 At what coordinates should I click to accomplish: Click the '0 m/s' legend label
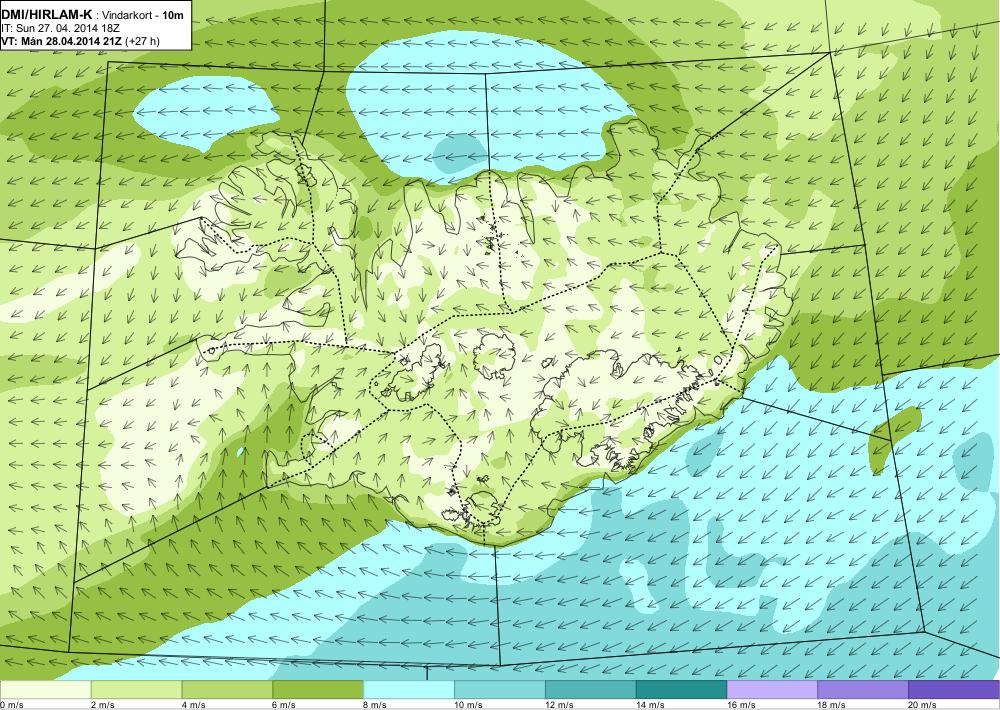pos(12,705)
